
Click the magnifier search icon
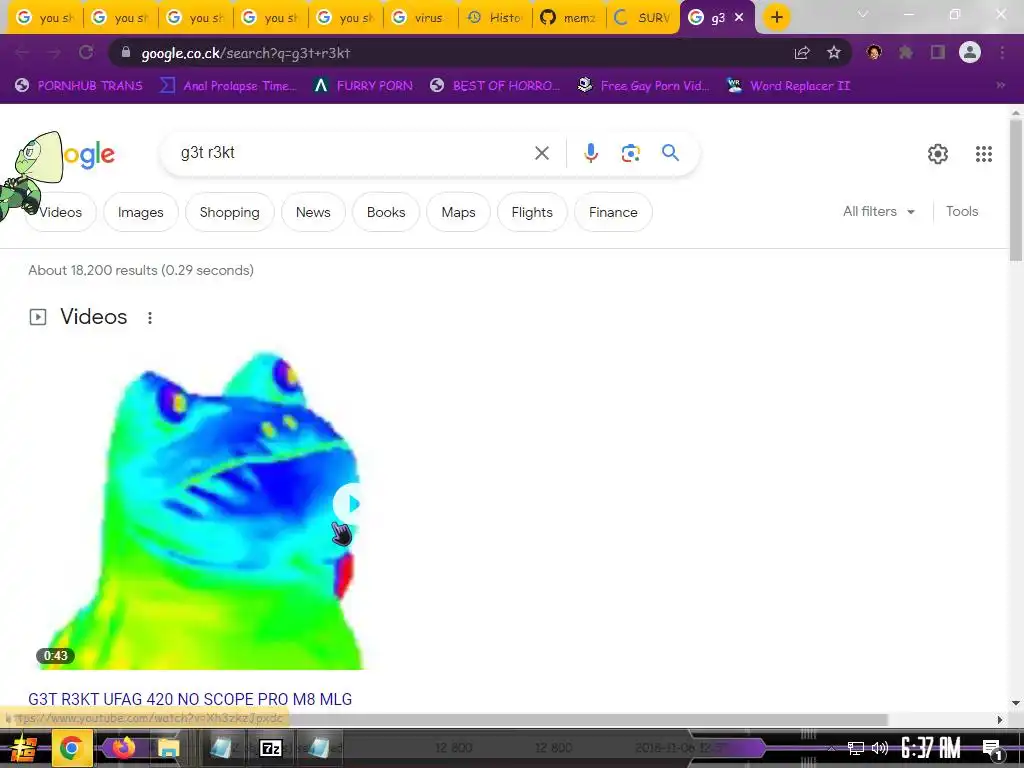coord(671,153)
